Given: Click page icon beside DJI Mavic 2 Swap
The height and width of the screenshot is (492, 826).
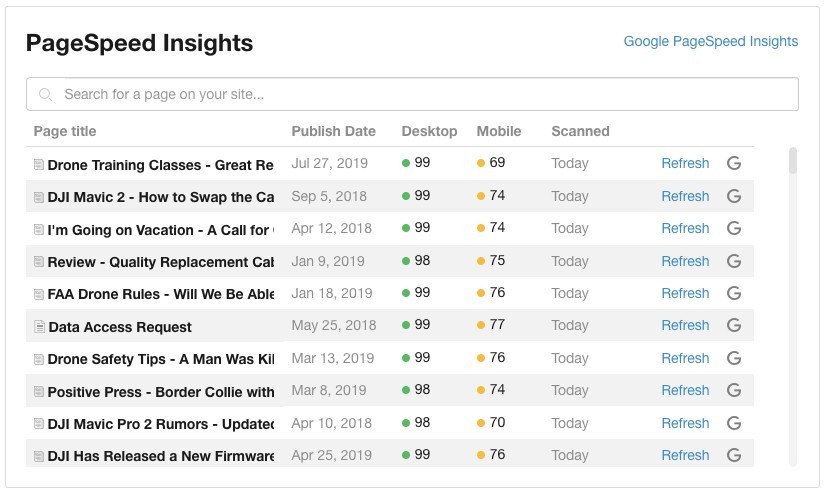Looking at the screenshot, I should point(38,197).
